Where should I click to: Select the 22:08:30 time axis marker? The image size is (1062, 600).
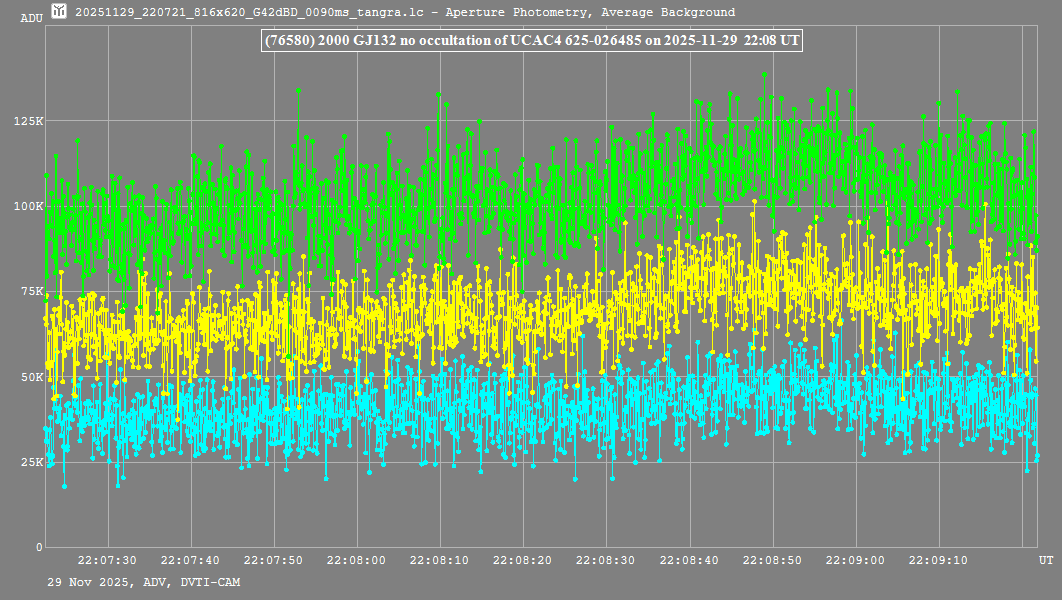(606, 561)
